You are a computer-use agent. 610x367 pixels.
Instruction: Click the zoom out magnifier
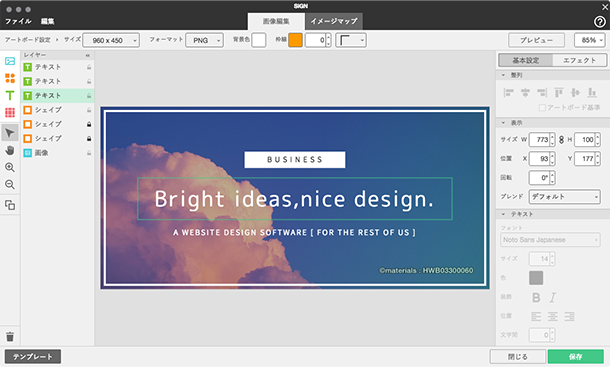10,184
